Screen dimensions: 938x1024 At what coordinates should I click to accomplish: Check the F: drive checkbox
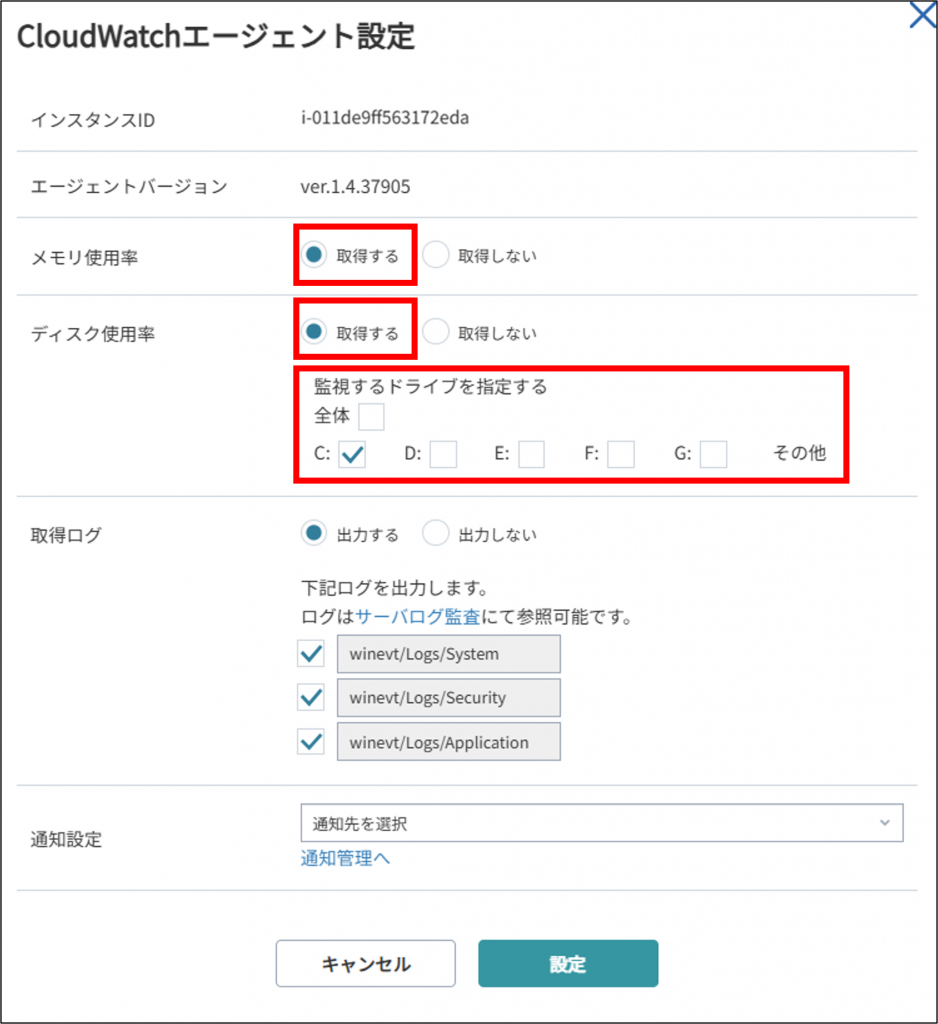point(621,454)
